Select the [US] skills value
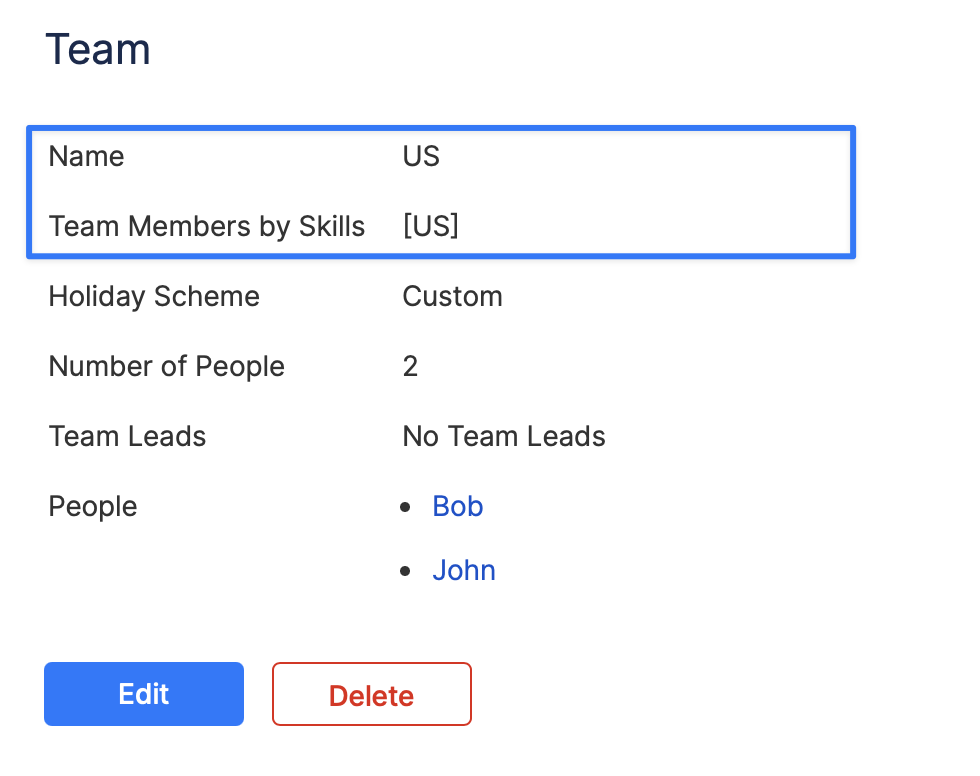This screenshot has height=776, width=980. click(431, 226)
